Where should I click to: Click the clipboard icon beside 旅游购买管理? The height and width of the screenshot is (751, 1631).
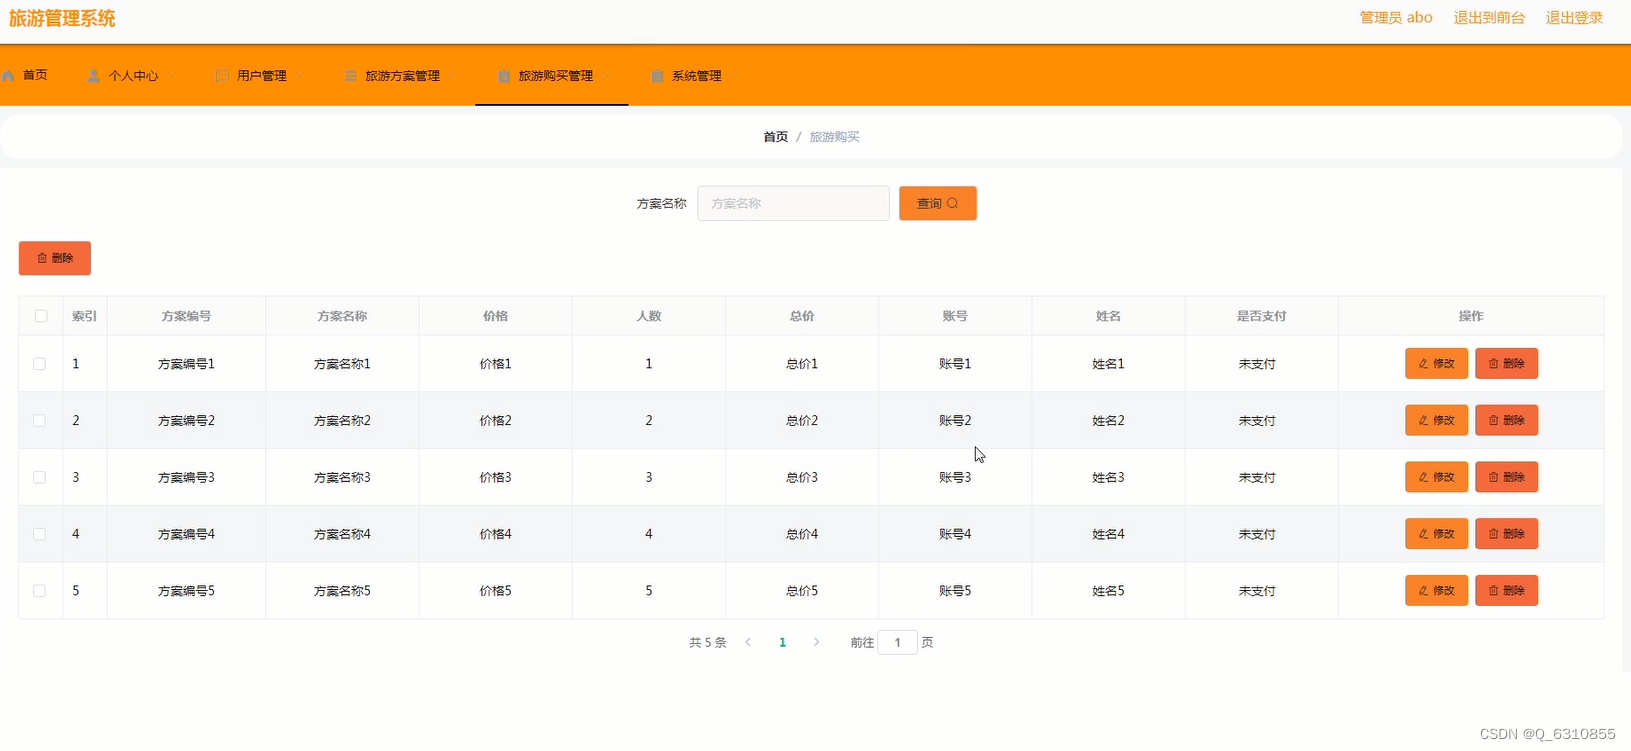504,76
